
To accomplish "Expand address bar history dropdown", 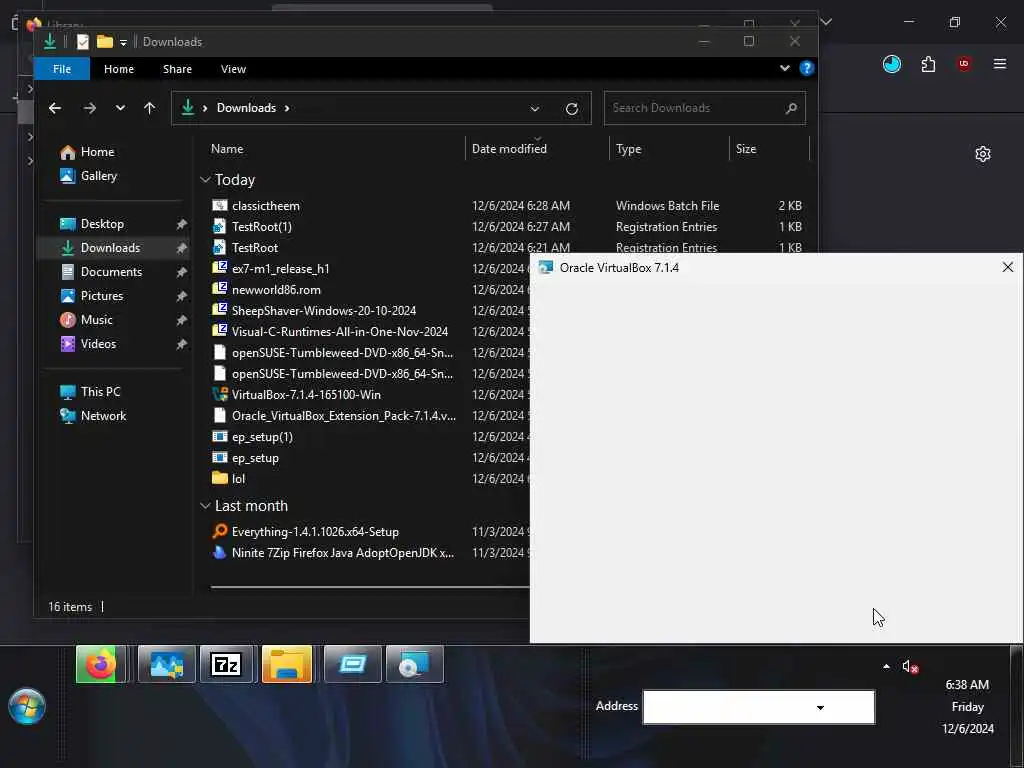I will (535, 108).
